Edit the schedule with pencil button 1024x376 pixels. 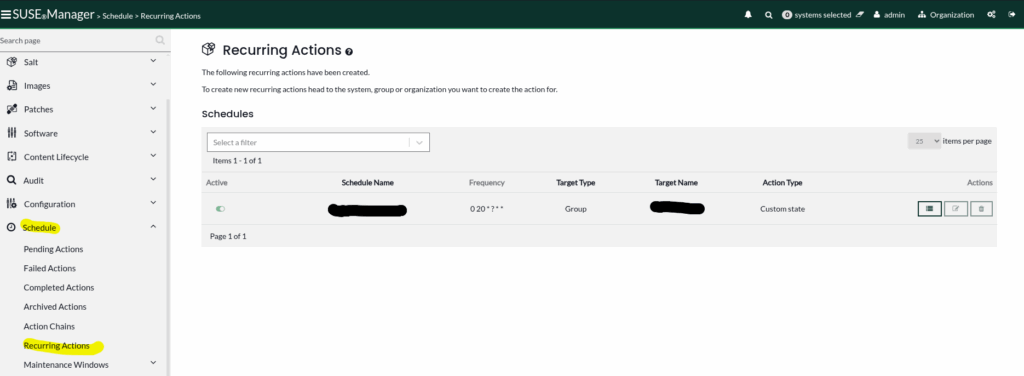click(956, 209)
